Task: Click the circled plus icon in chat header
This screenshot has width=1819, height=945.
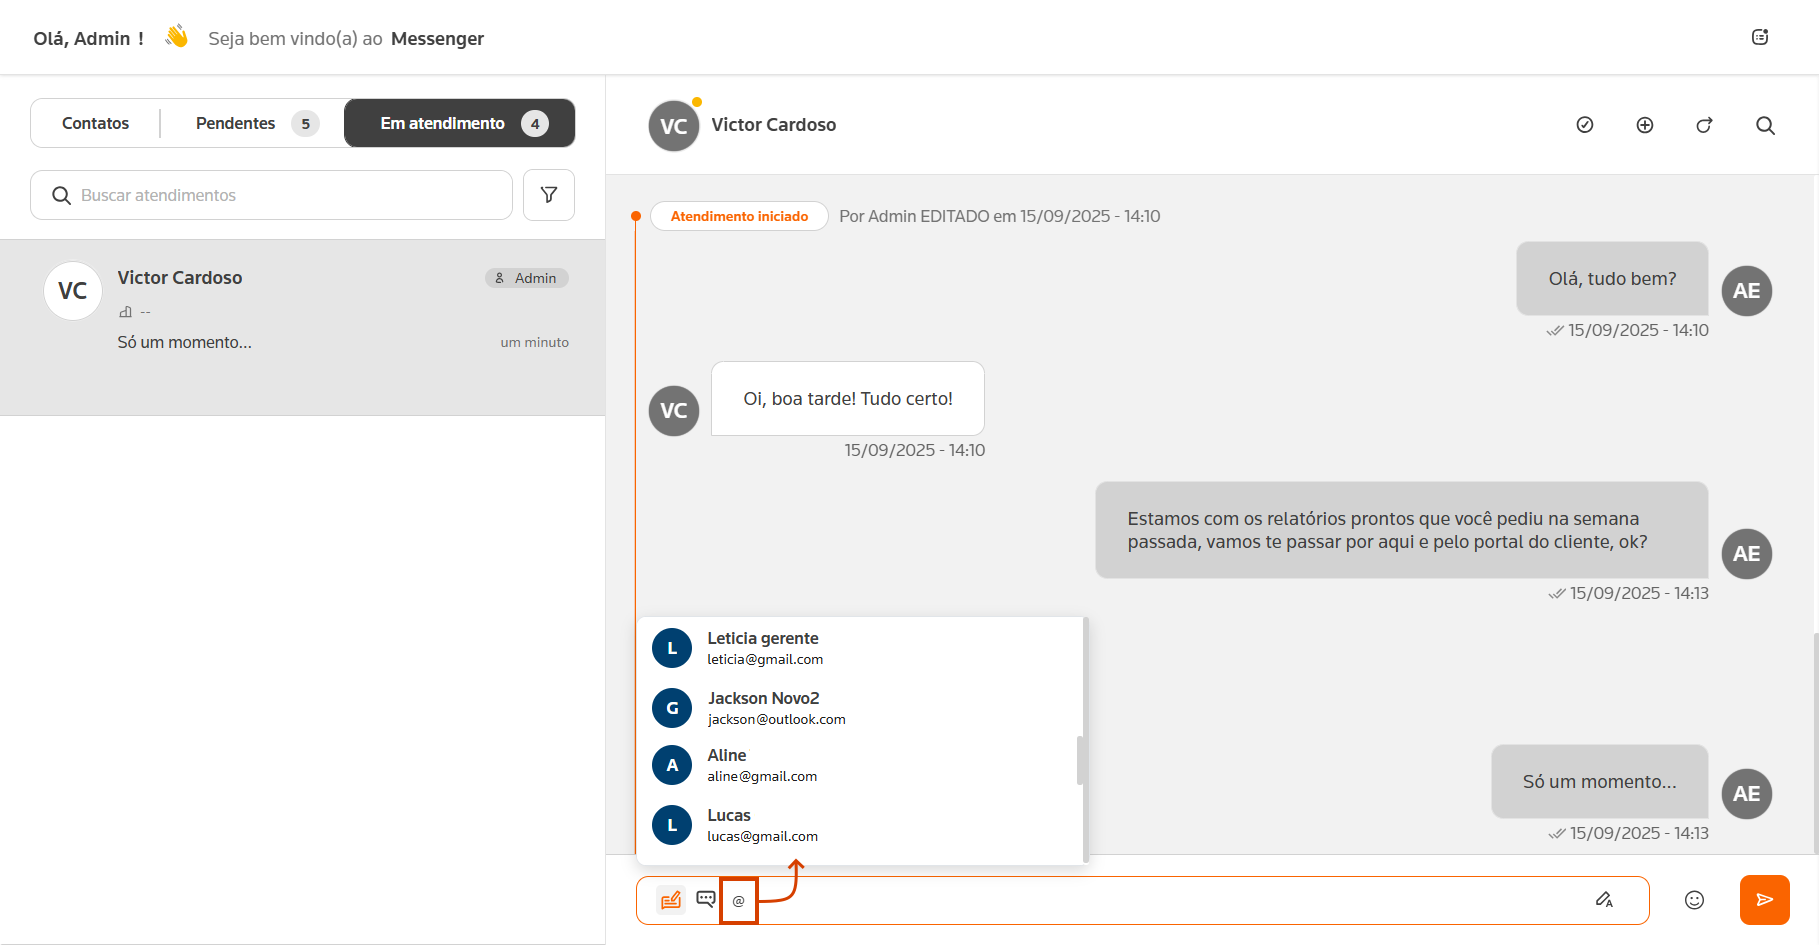Action: (1645, 125)
